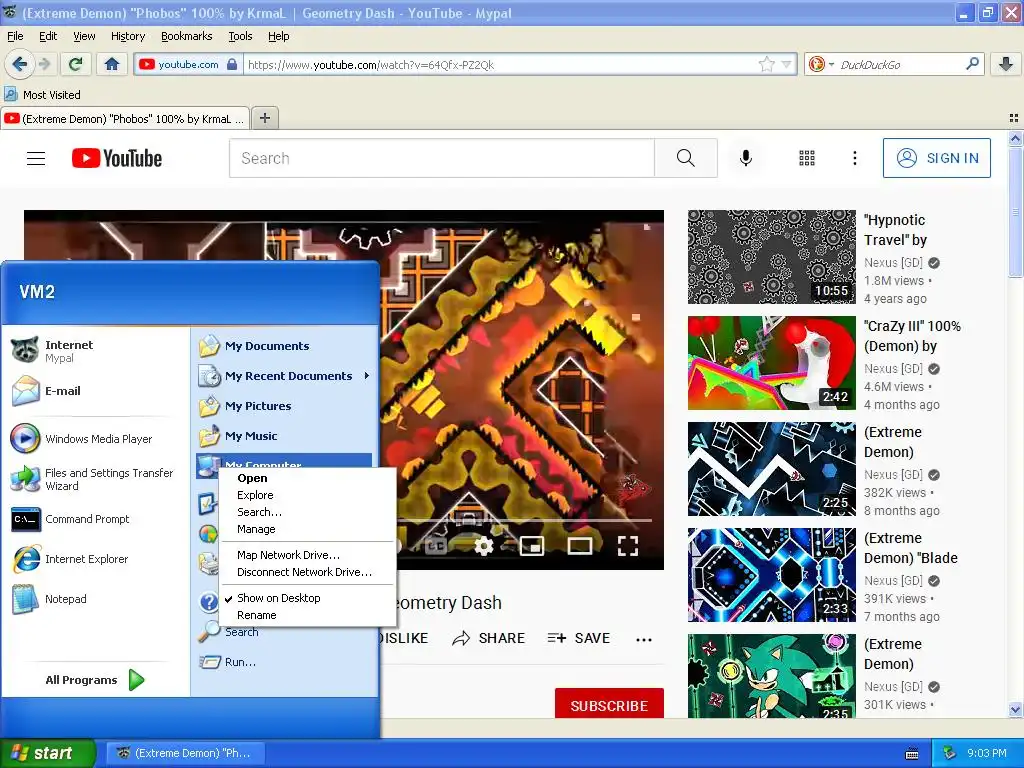Choose Rename in the context menu

tap(257, 615)
